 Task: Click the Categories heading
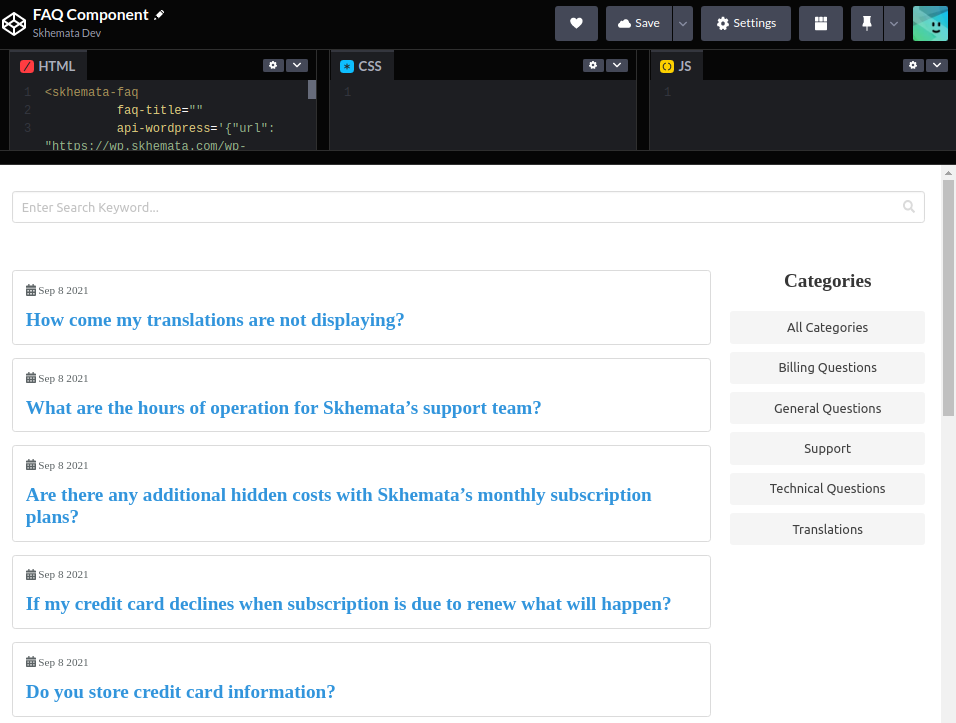[827, 280]
